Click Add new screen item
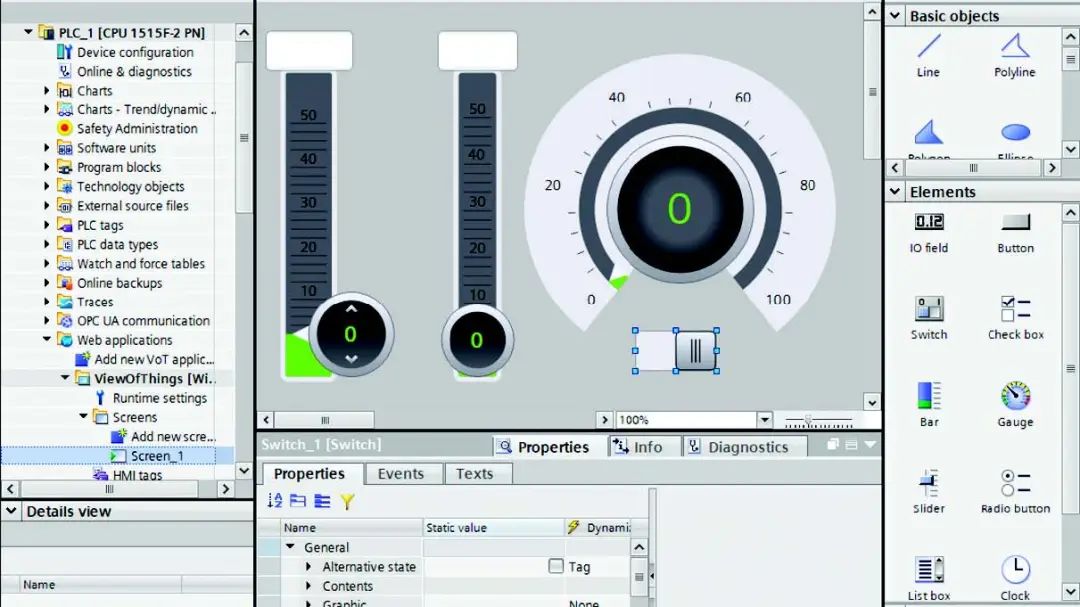 [x=174, y=437]
